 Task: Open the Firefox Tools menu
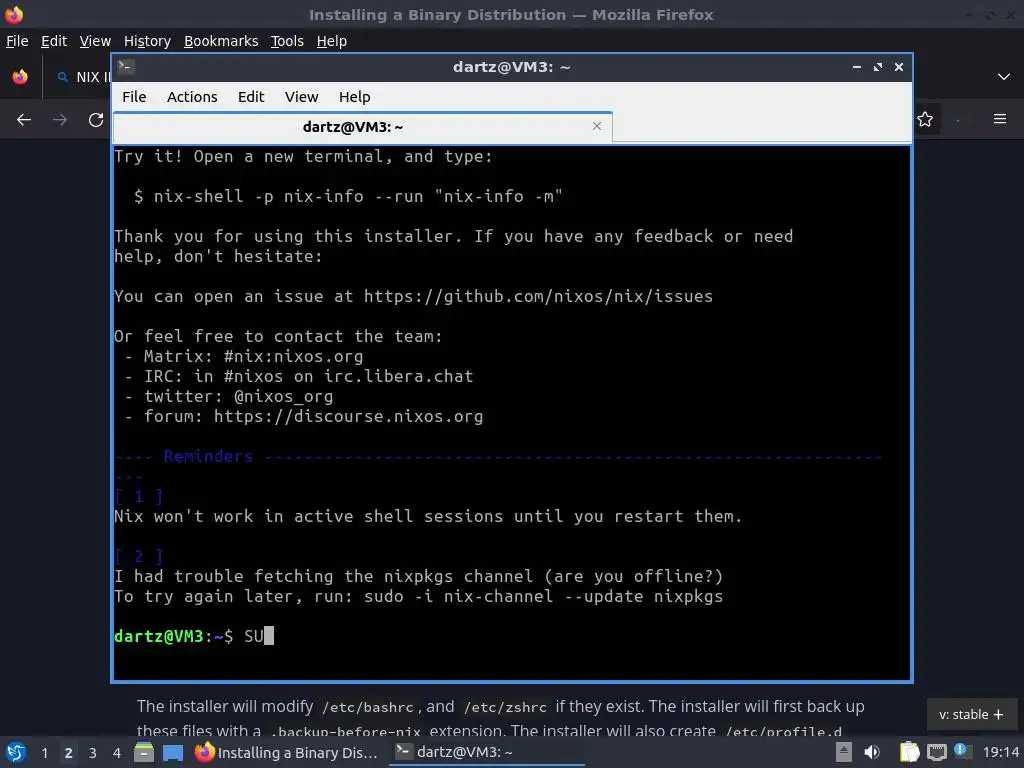point(287,40)
